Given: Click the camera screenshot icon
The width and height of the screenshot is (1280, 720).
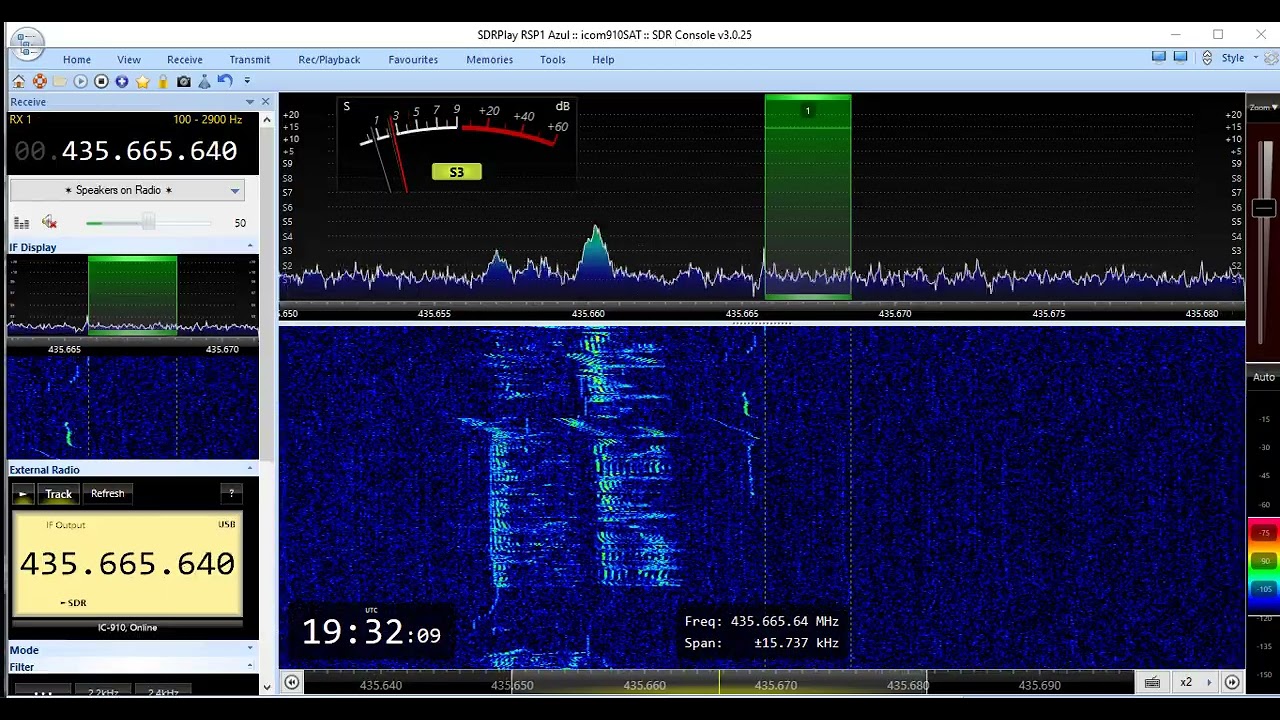Looking at the screenshot, I should click(x=184, y=81).
